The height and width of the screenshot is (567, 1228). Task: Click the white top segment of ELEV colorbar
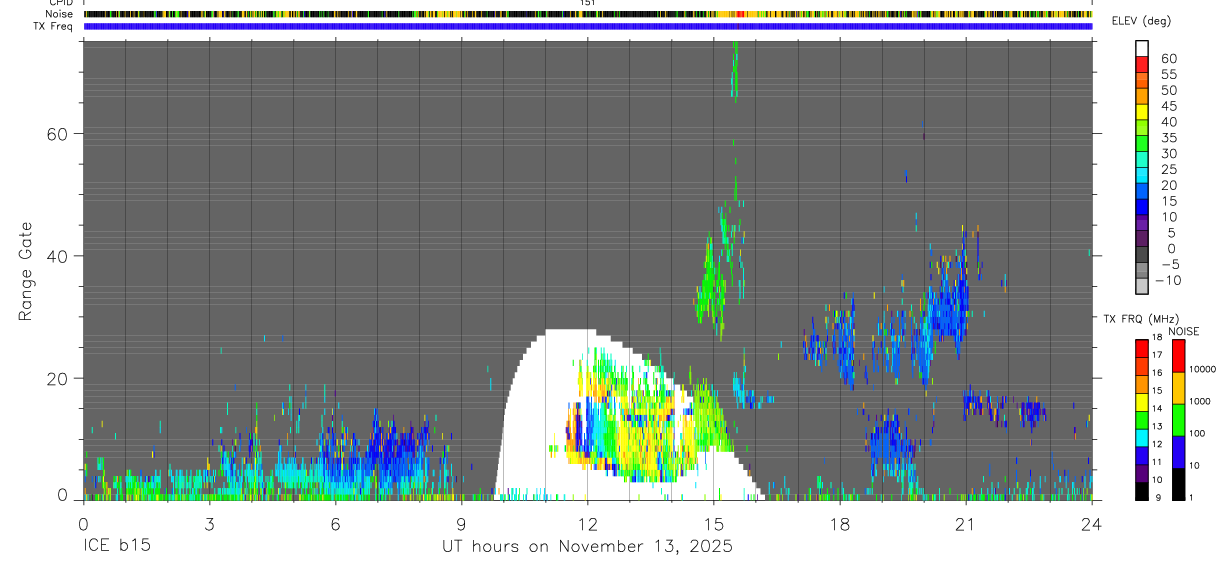pyautogui.click(x=1142, y=48)
